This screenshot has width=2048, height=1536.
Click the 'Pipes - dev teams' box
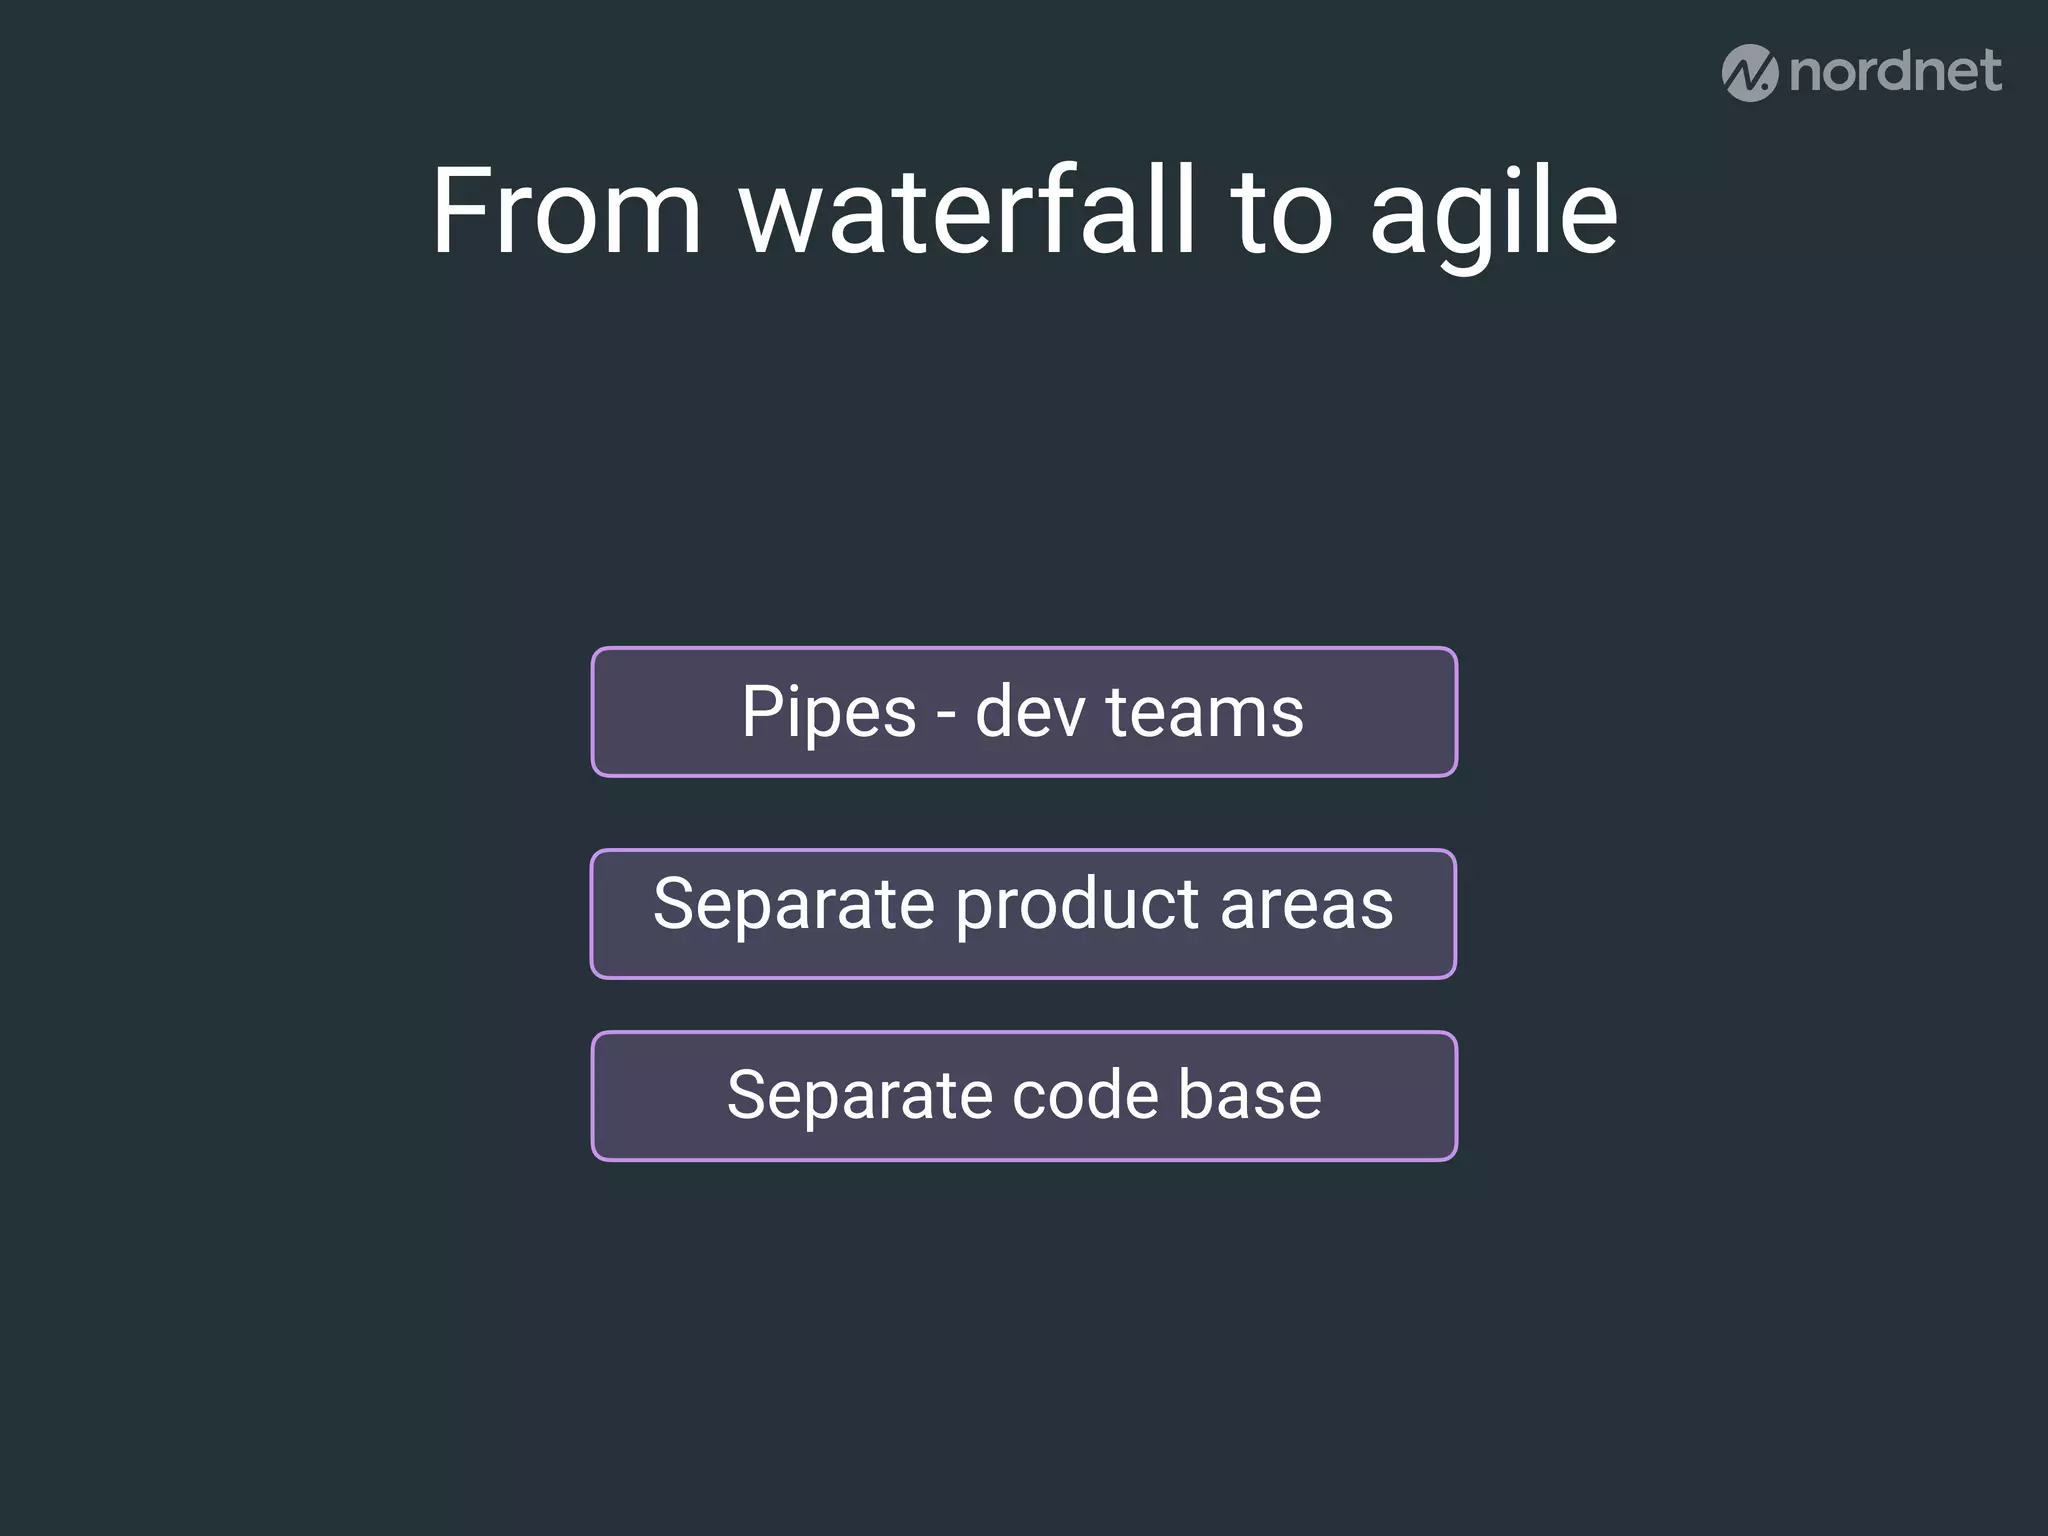click(x=1024, y=712)
